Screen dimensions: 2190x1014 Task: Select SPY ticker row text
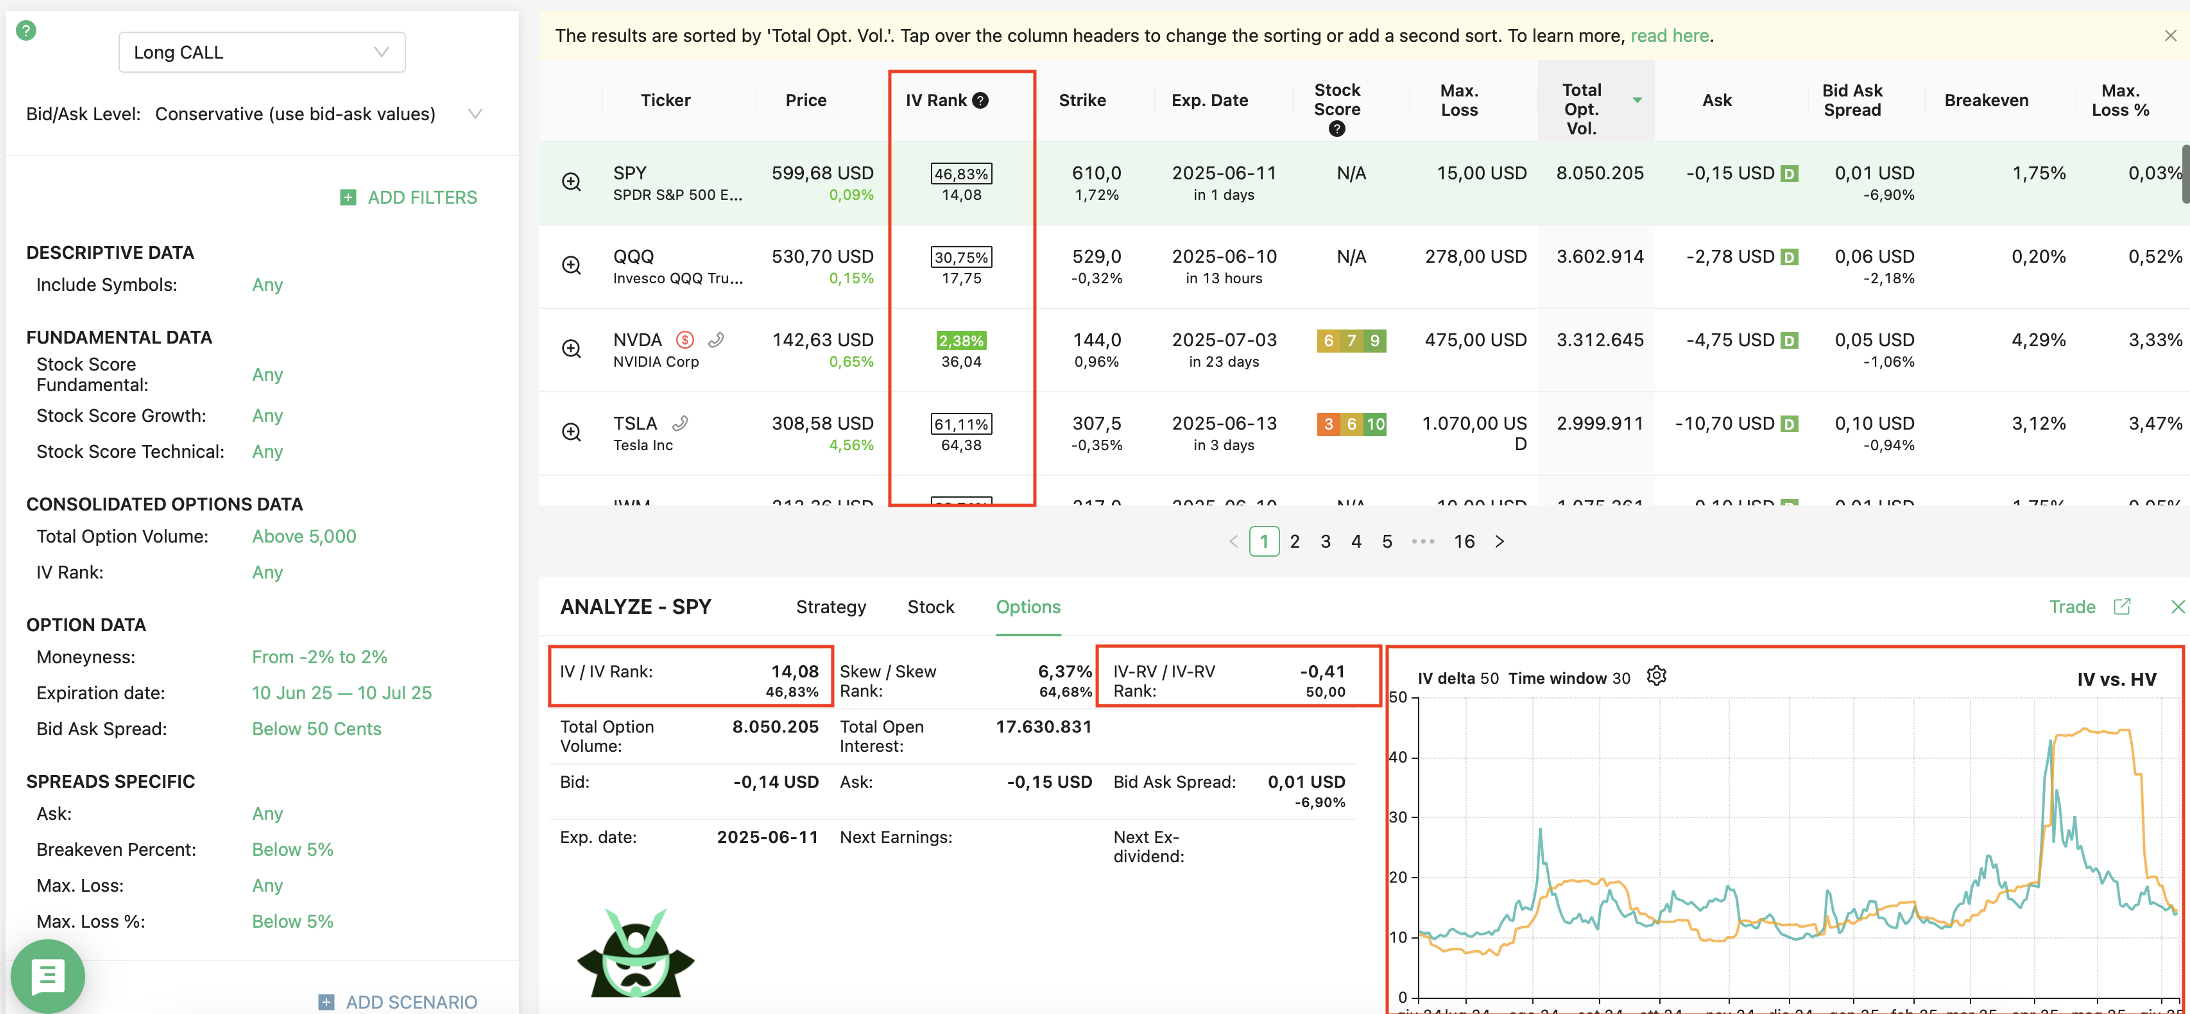[x=630, y=173]
